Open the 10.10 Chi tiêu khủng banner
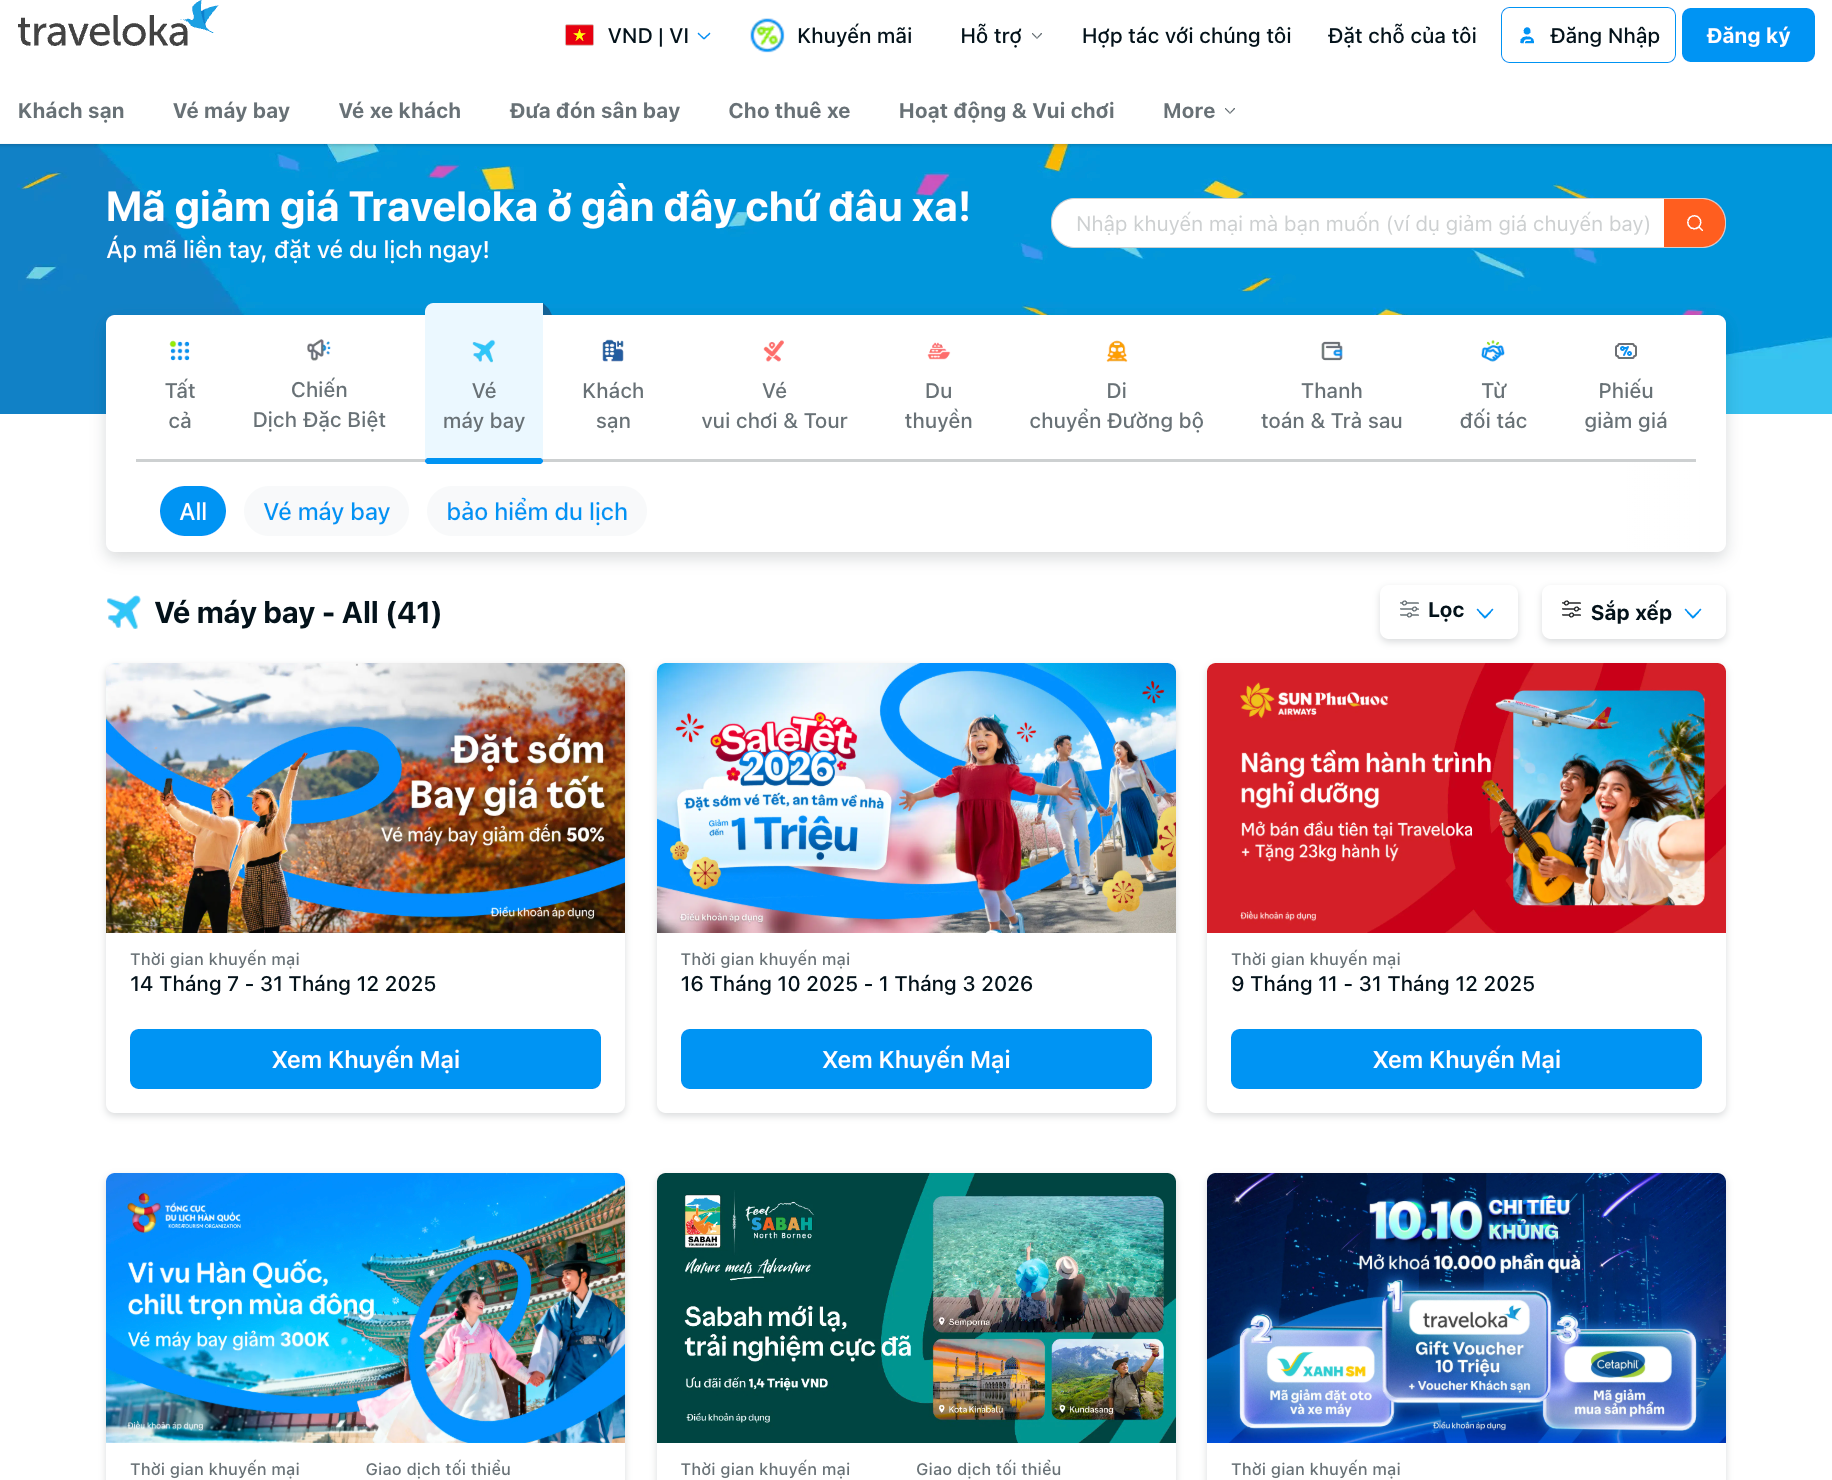Viewport: 1832px width, 1480px height. 1466,1308
